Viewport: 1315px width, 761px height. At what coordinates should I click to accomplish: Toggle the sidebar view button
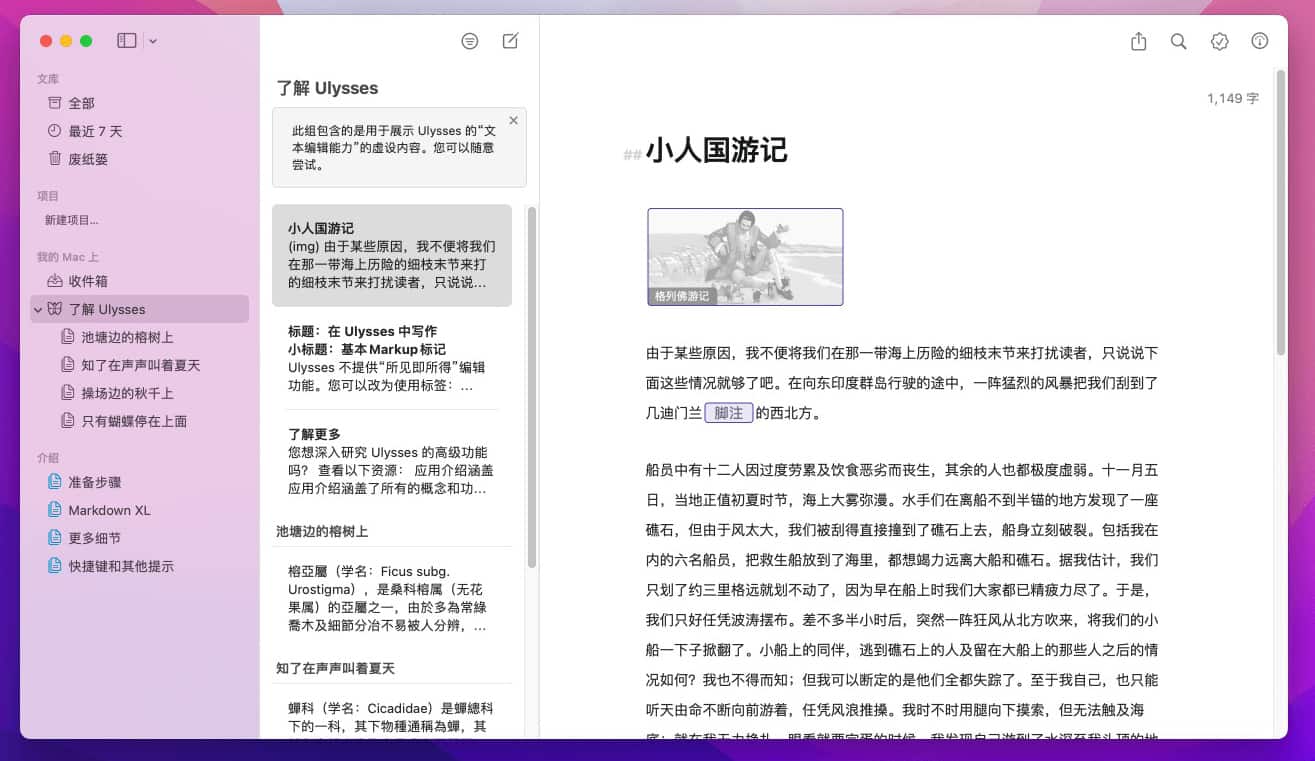[127, 41]
